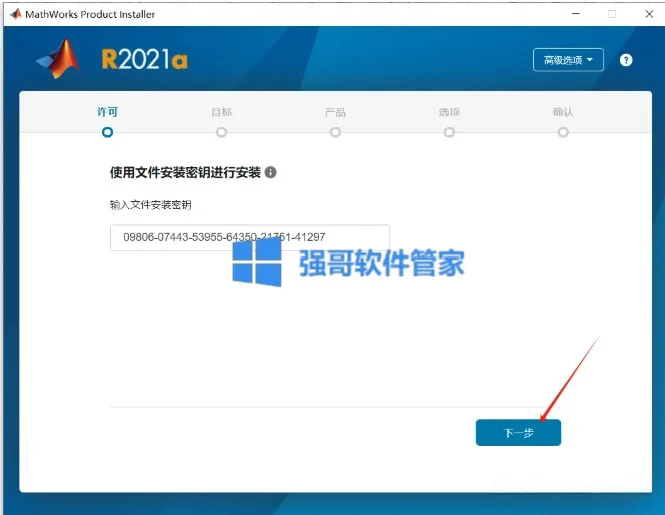Image resolution: width=665 pixels, height=515 pixels.
Task: Focus the file installation key input field
Action: pos(250,238)
